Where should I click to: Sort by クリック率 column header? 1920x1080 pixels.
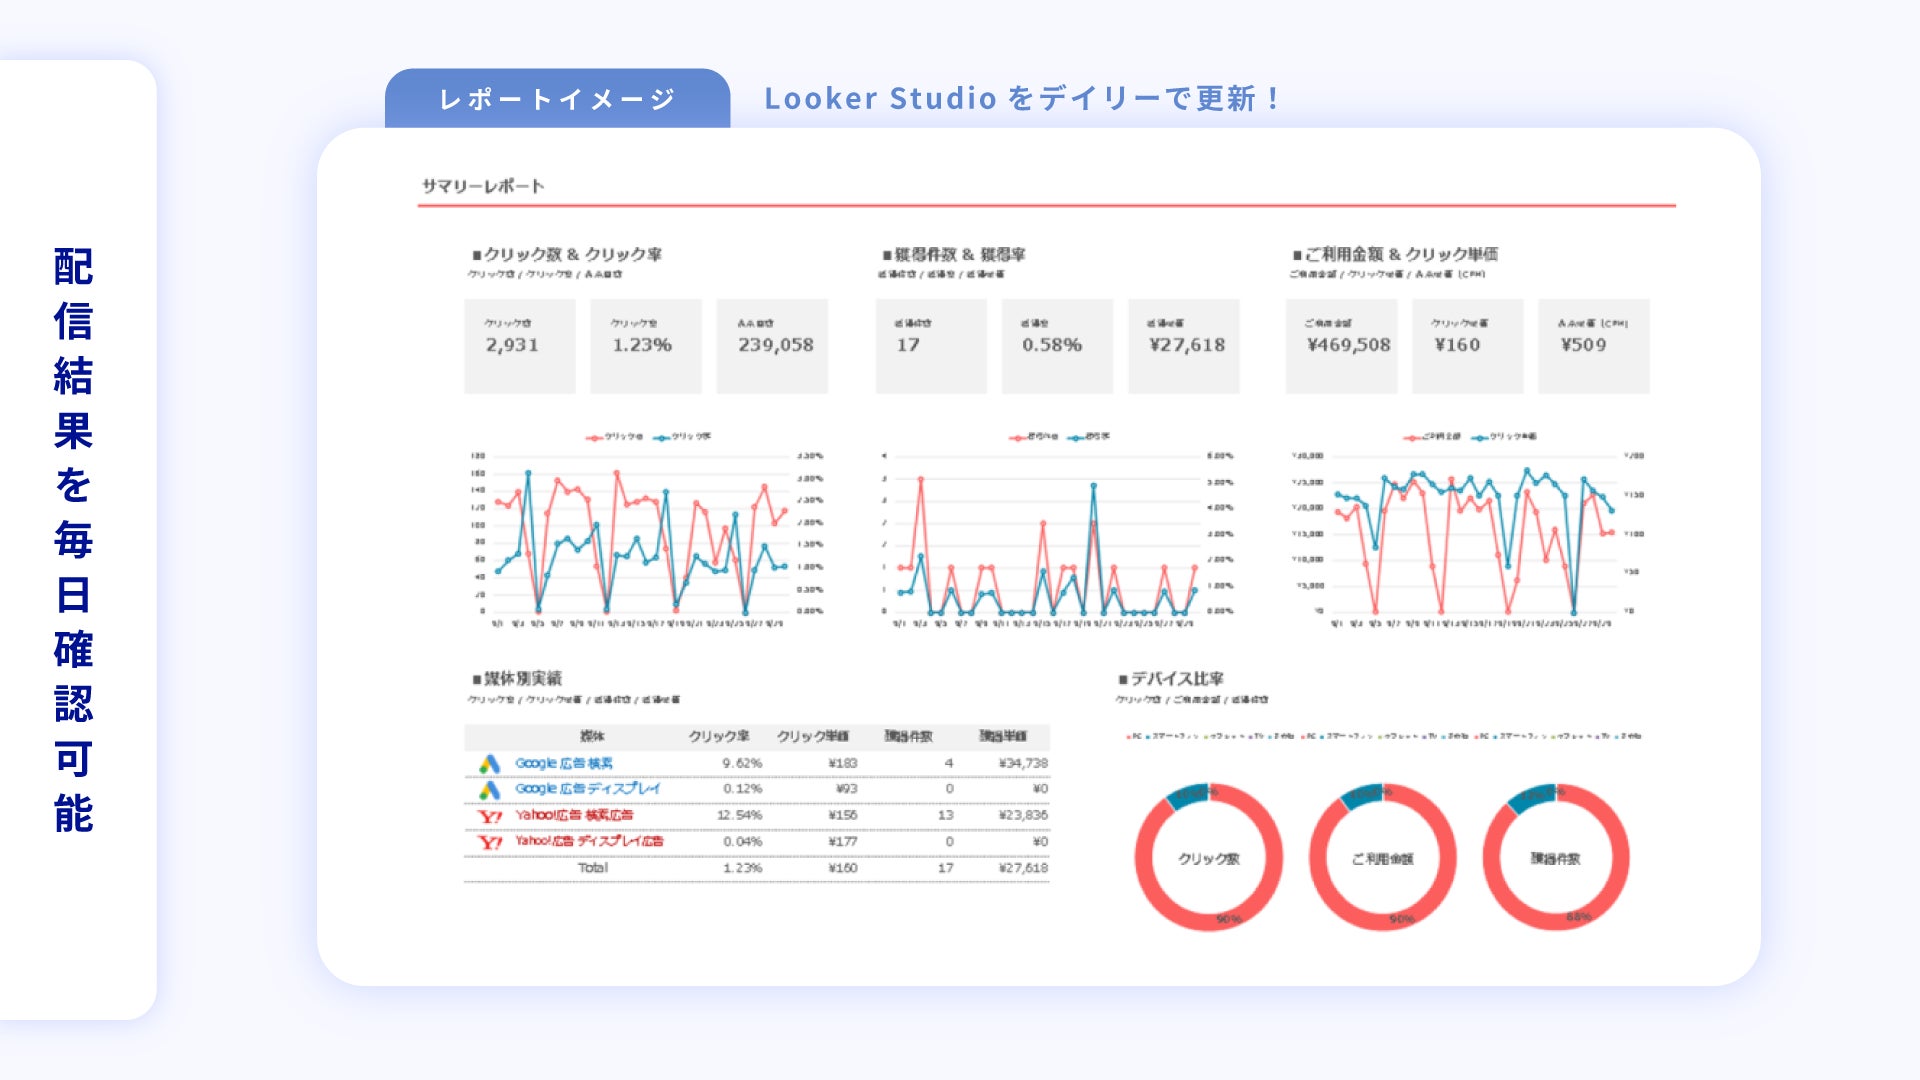718,736
